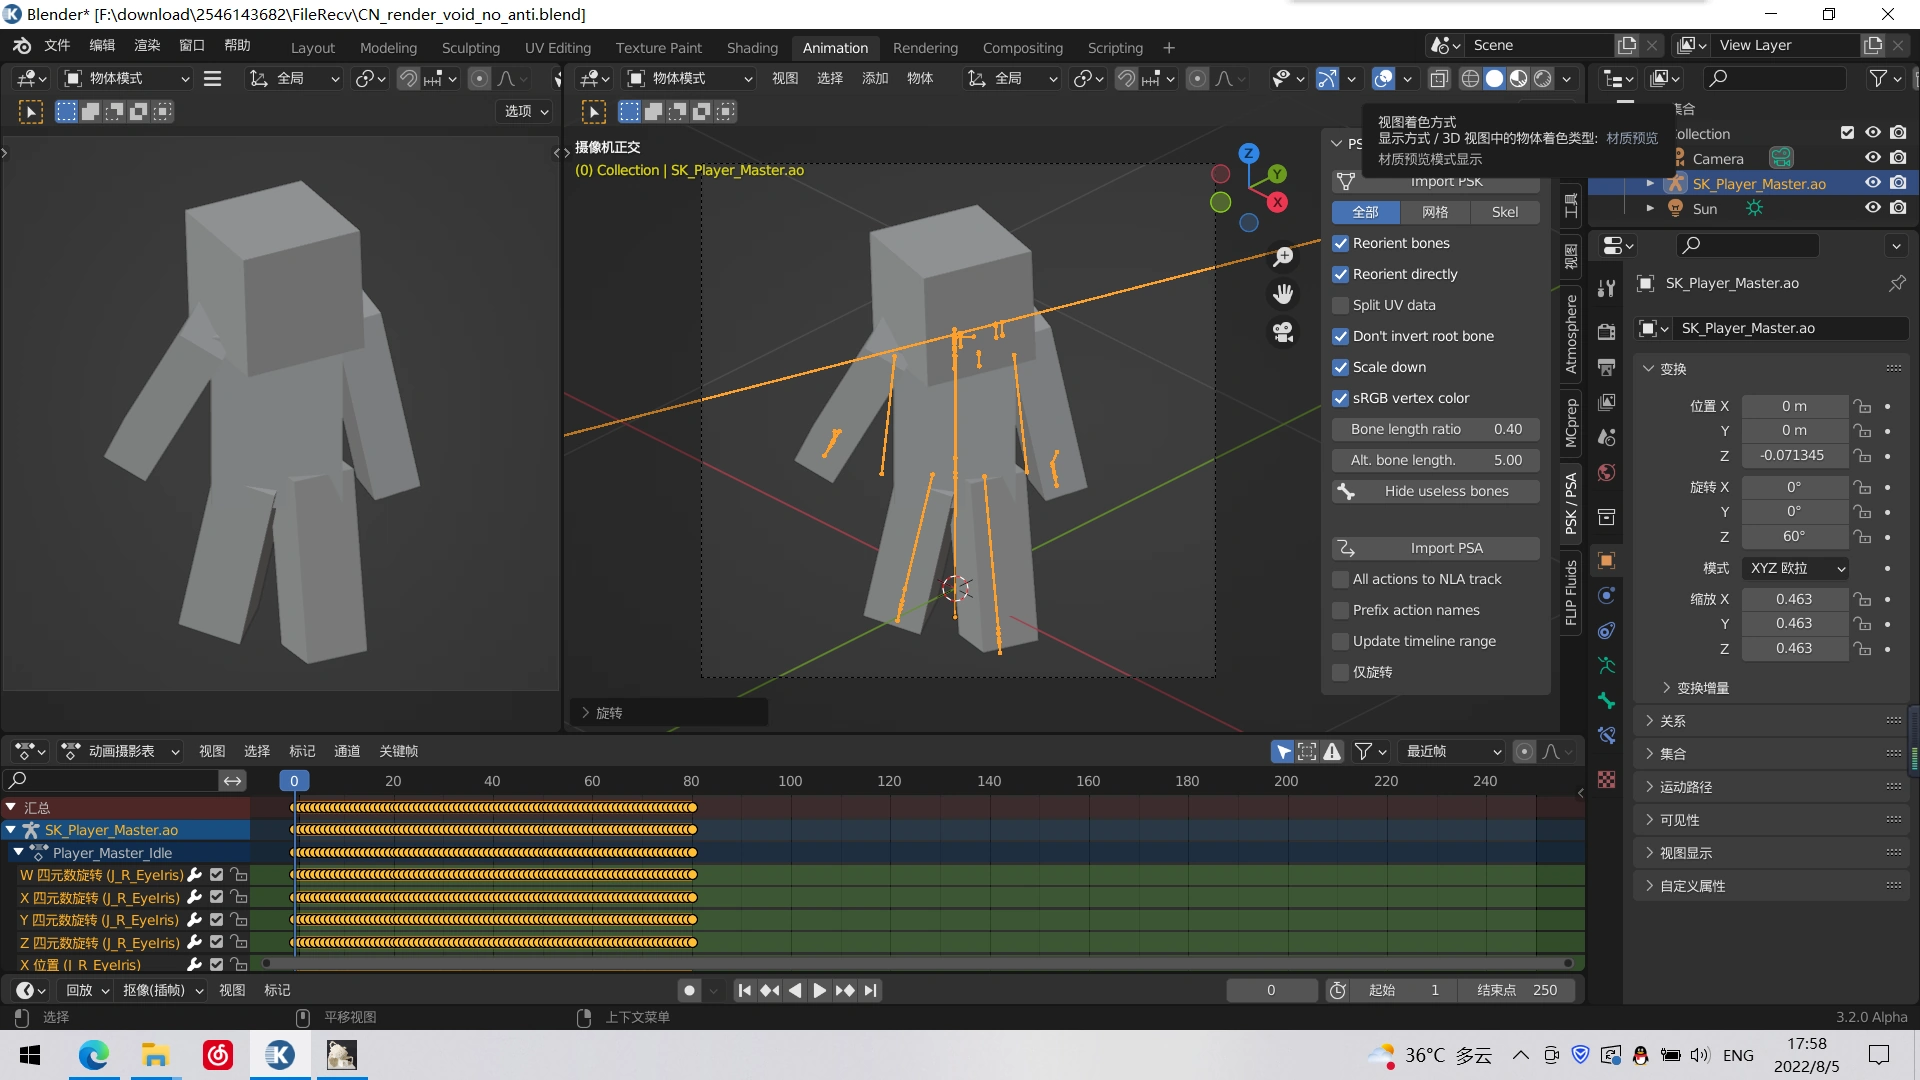Open the 渲染 menu
Screen dimensions: 1920x1080
147,45
